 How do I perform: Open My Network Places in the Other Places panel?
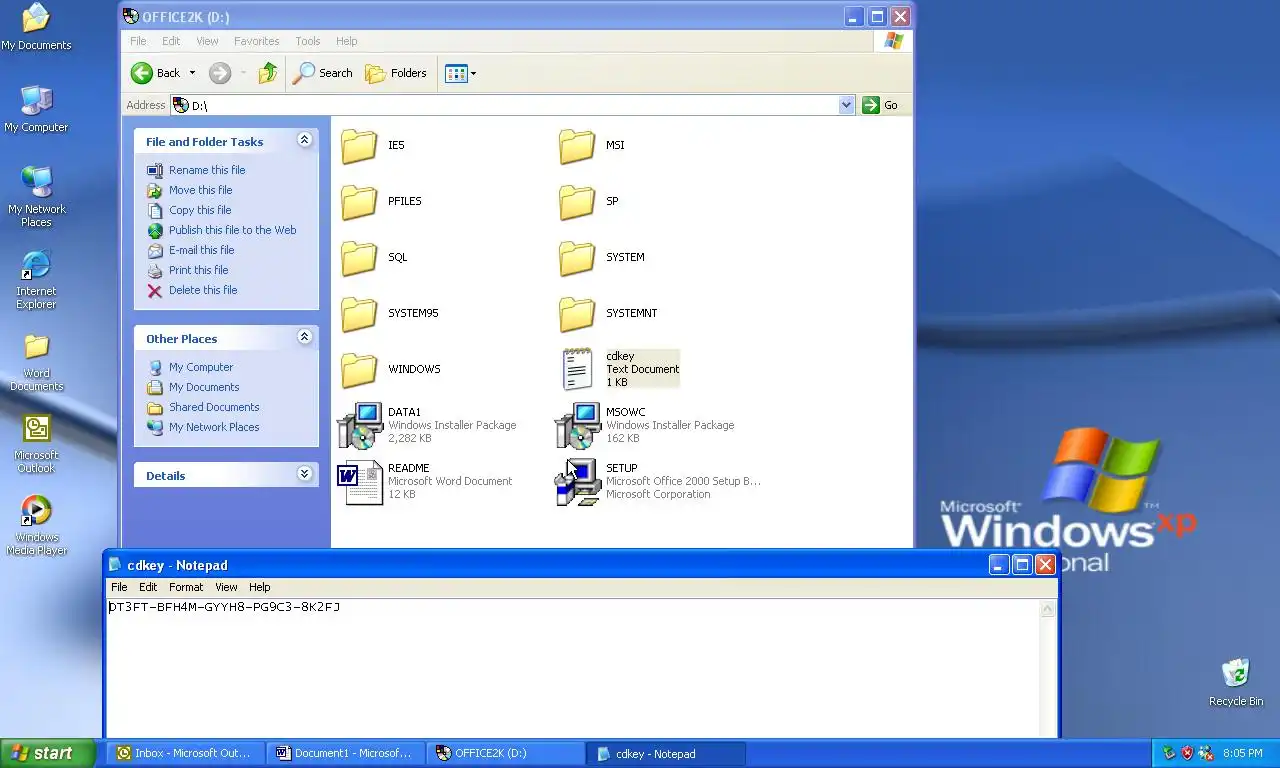point(214,427)
